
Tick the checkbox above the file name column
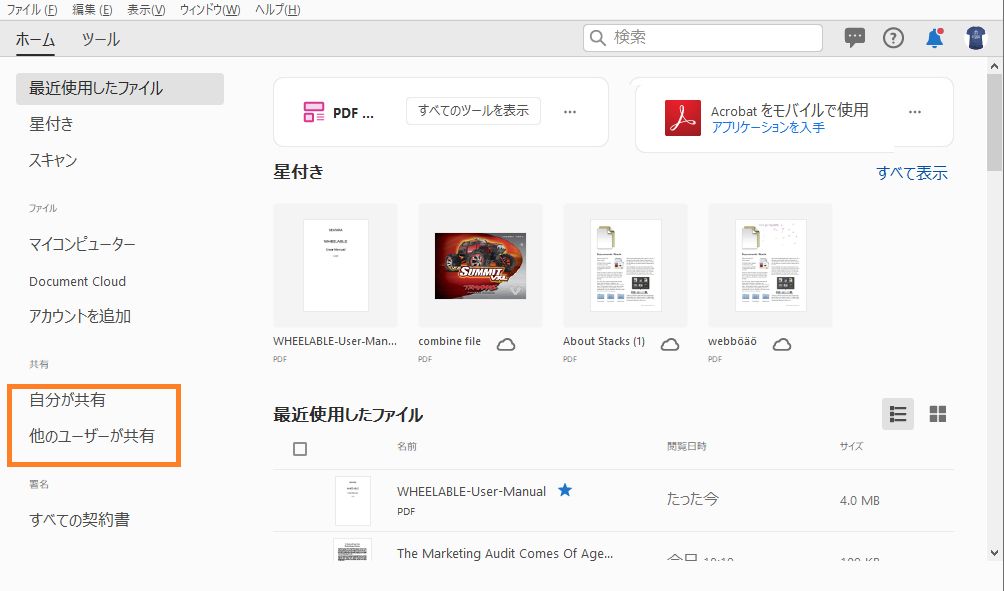coord(298,449)
